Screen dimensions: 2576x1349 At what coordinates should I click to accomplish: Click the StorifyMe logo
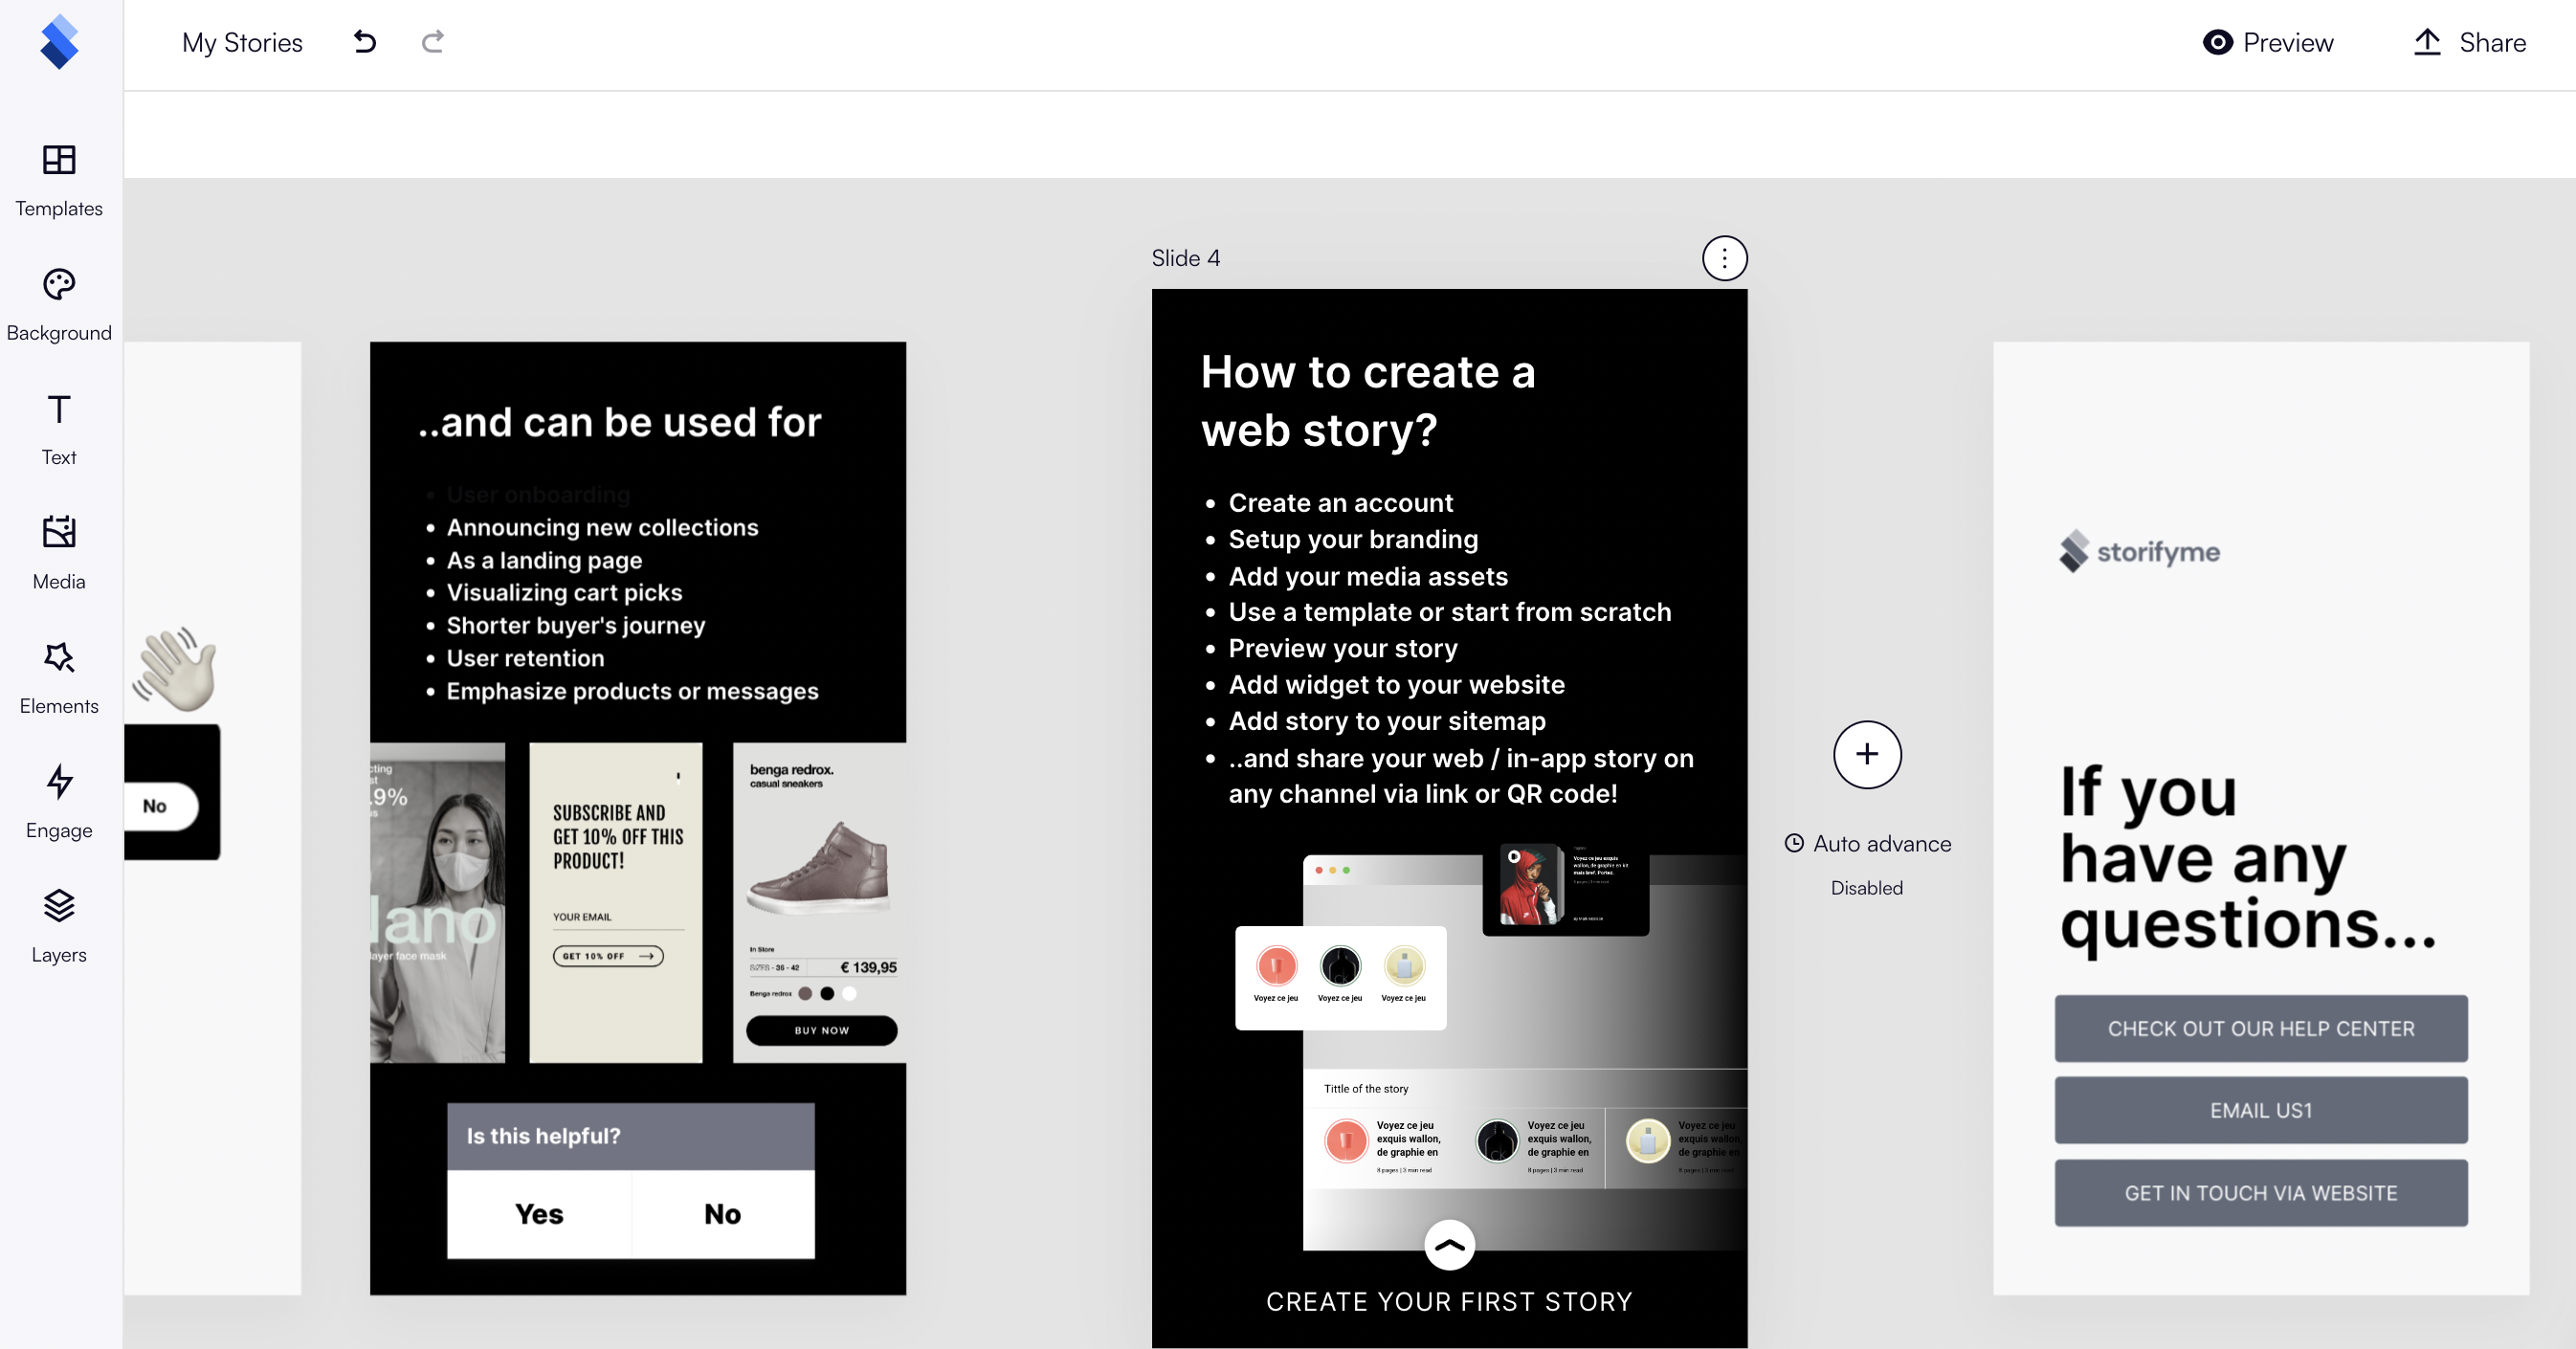tap(59, 42)
